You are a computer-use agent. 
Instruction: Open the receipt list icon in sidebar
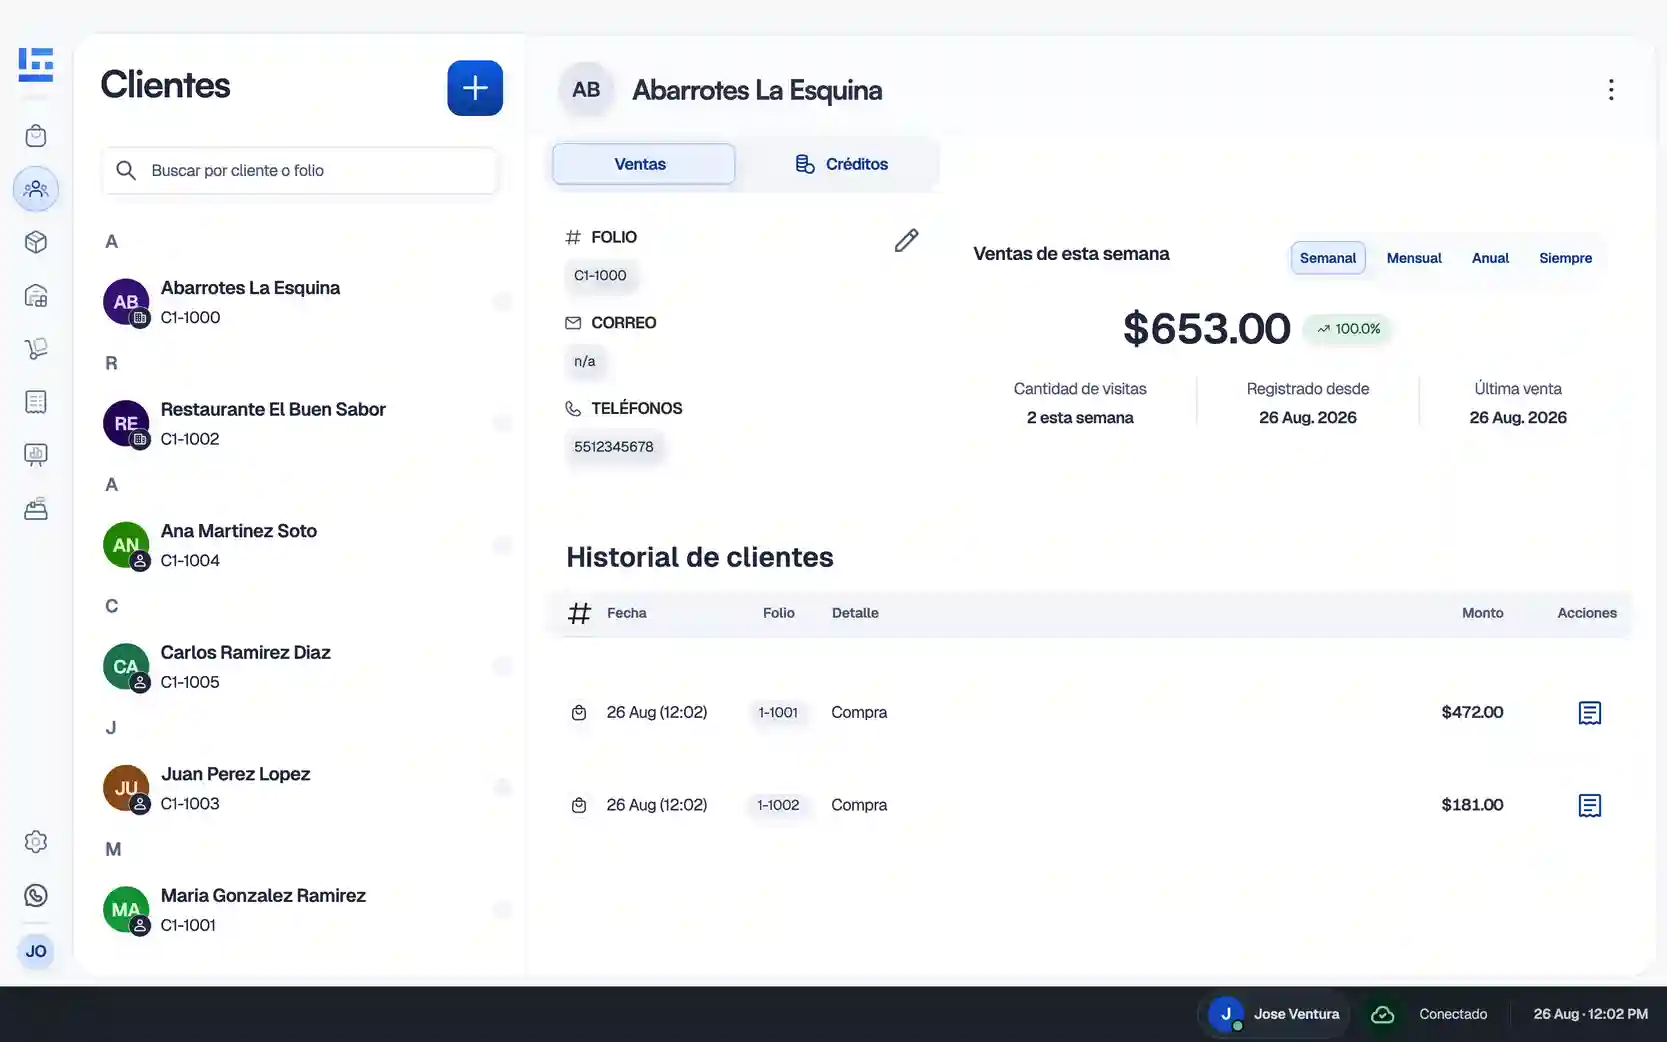[36, 402]
